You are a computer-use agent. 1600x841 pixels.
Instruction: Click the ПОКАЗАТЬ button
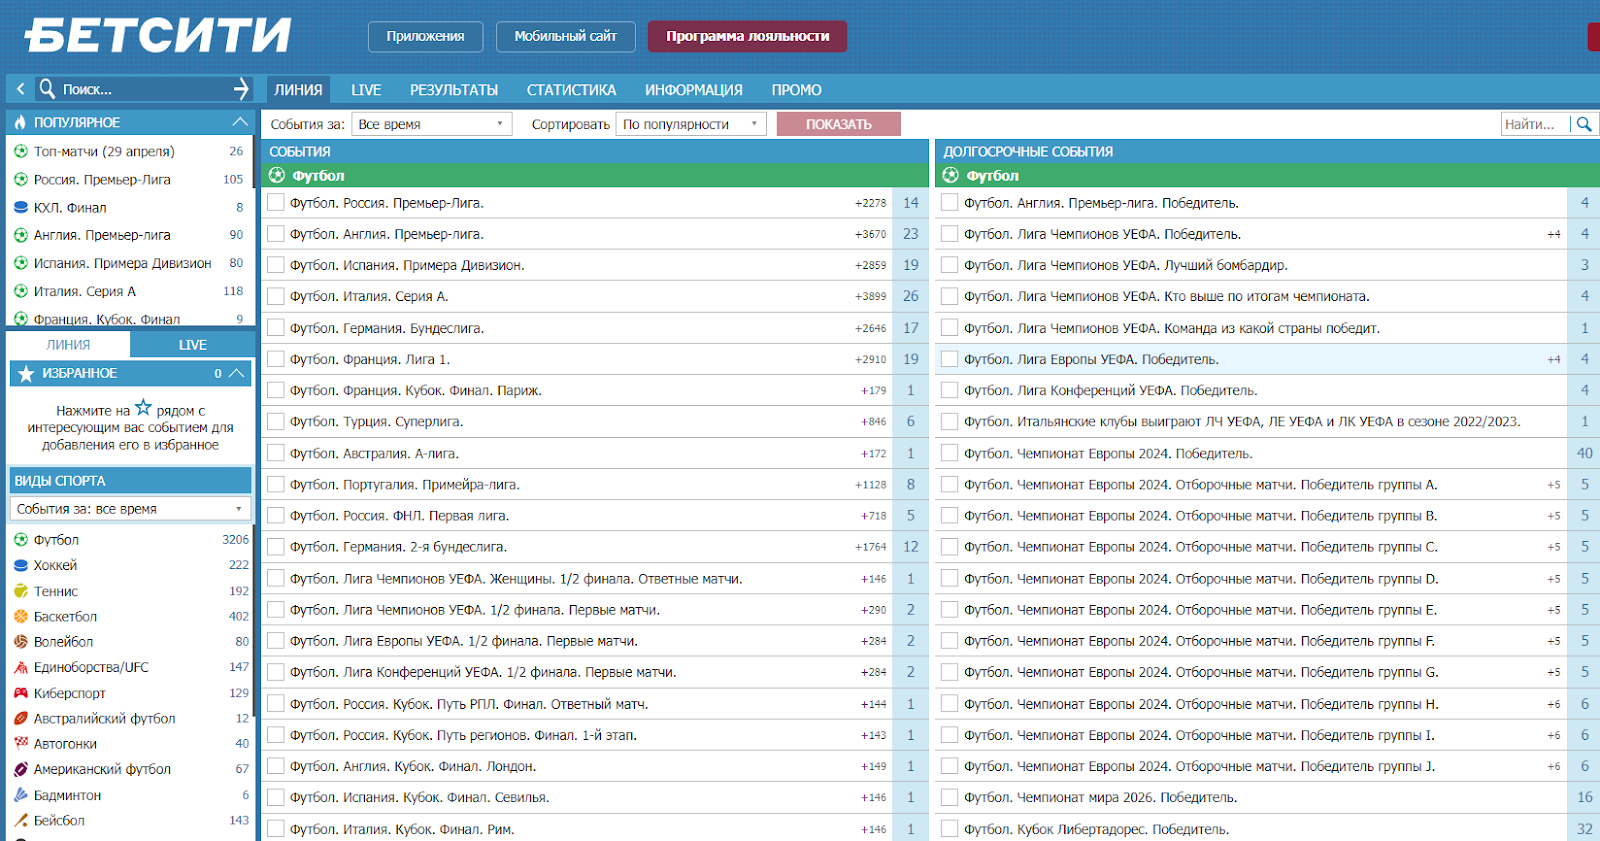pos(838,124)
